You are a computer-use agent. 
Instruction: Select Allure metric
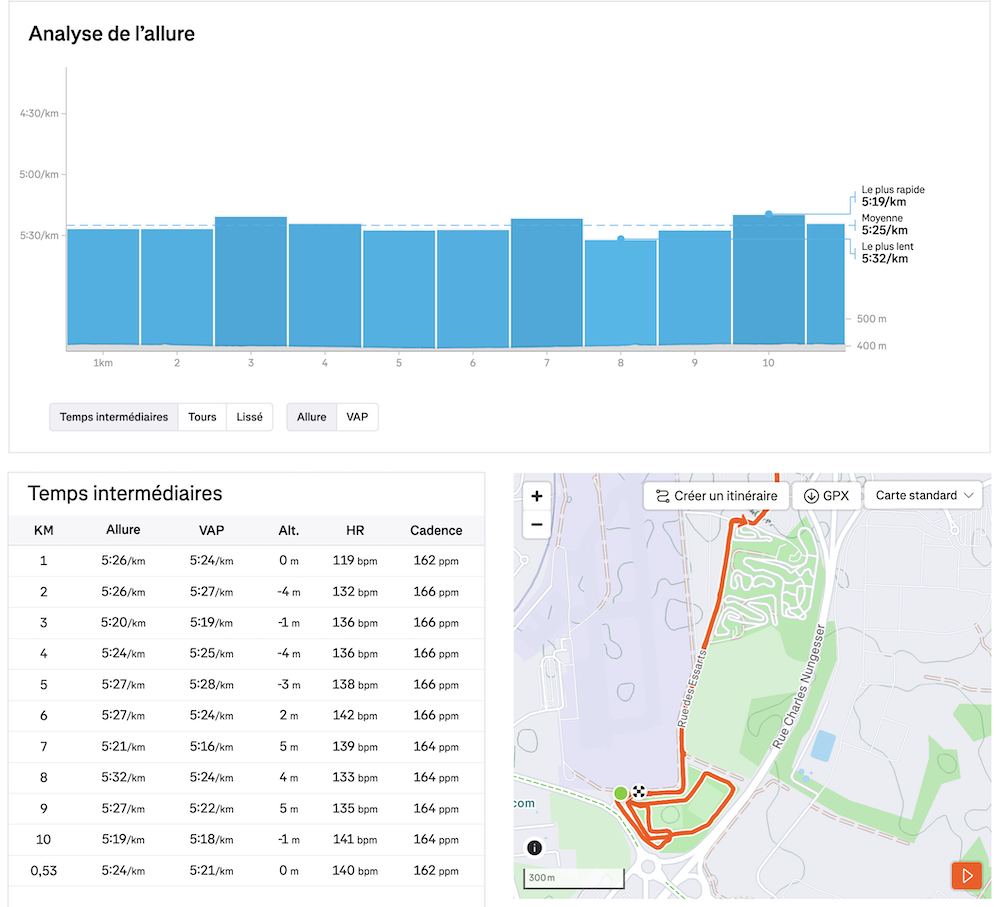point(312,417)
